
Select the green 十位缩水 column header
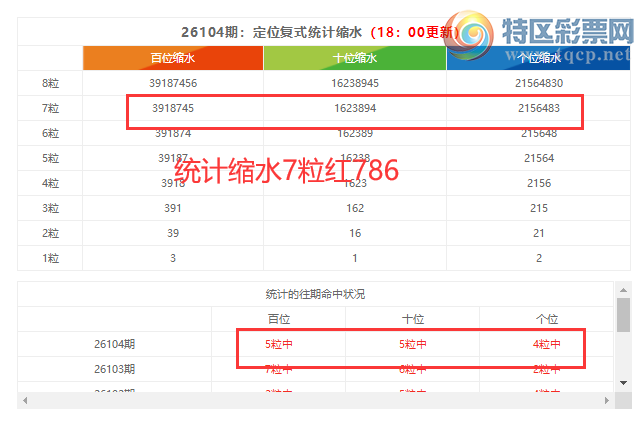(354, 58)
